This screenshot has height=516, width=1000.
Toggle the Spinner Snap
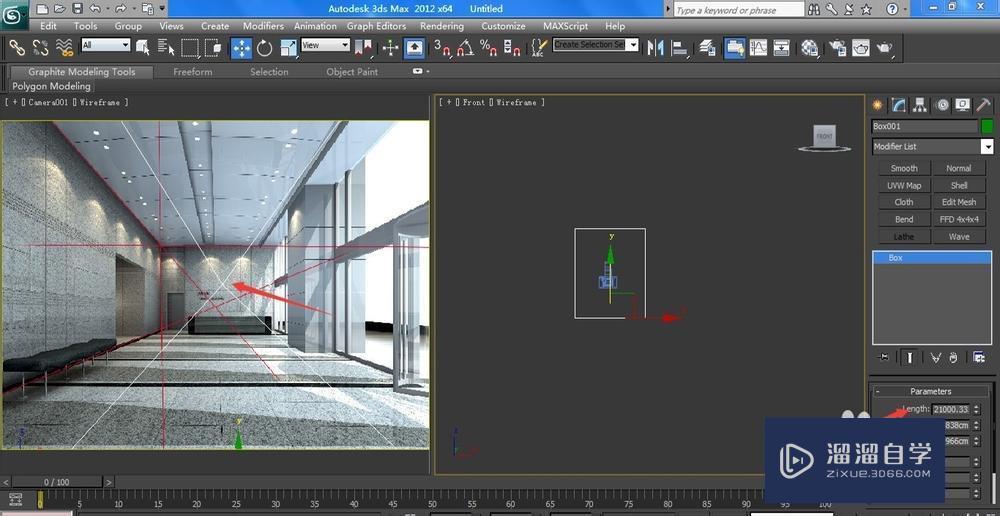coord(511,48)
